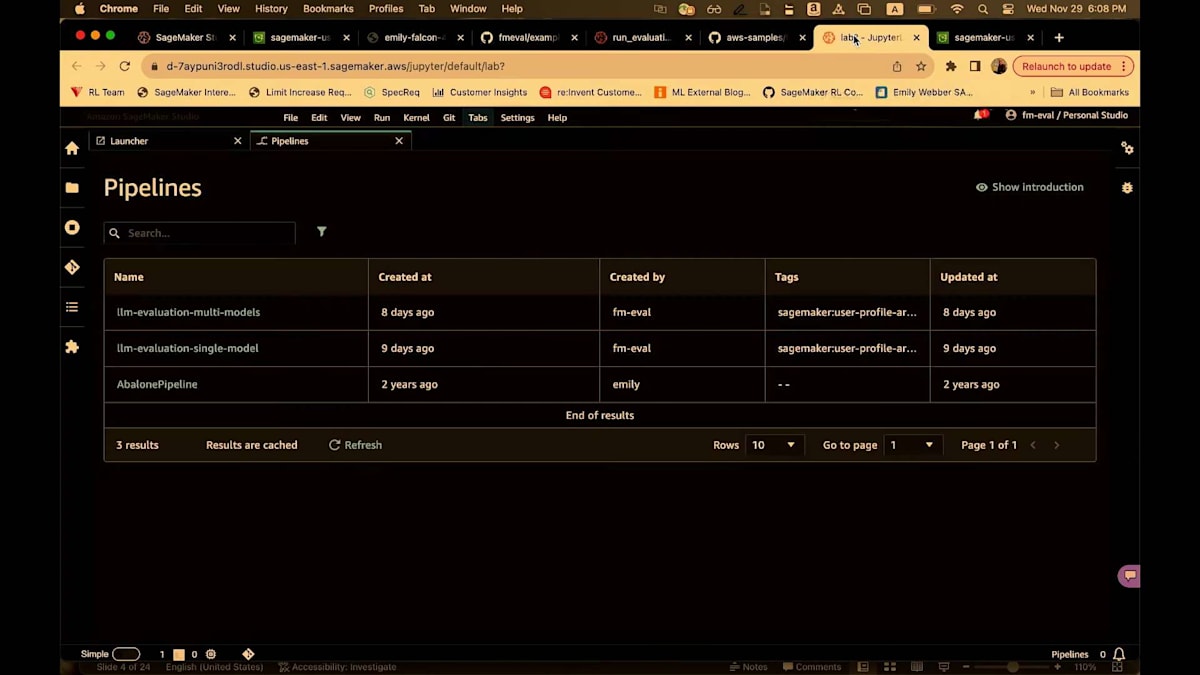The width and height of the screenshot is (1200, 675).
Task: Open the Go to page dropdown
Action: (913, 445)
